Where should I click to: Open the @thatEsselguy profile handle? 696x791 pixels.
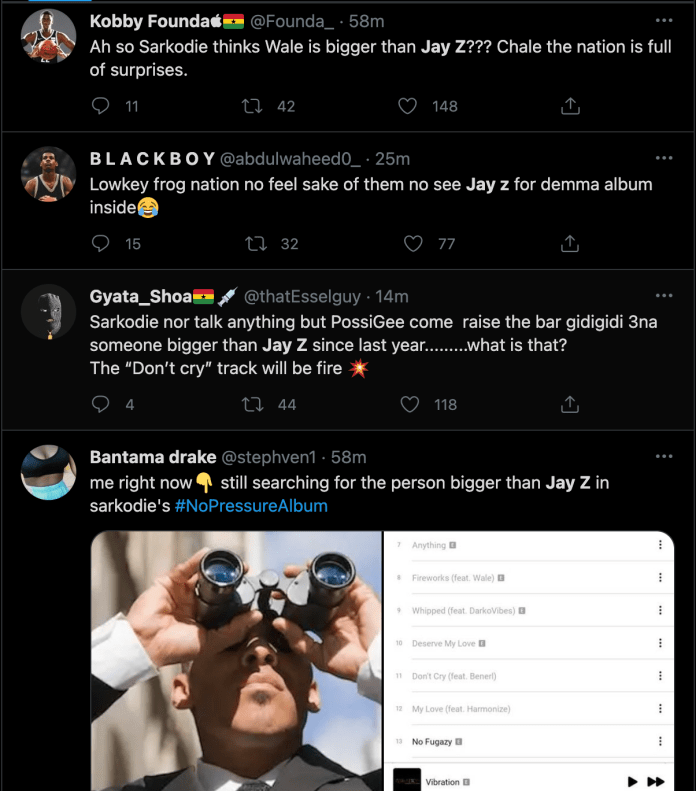302,297
